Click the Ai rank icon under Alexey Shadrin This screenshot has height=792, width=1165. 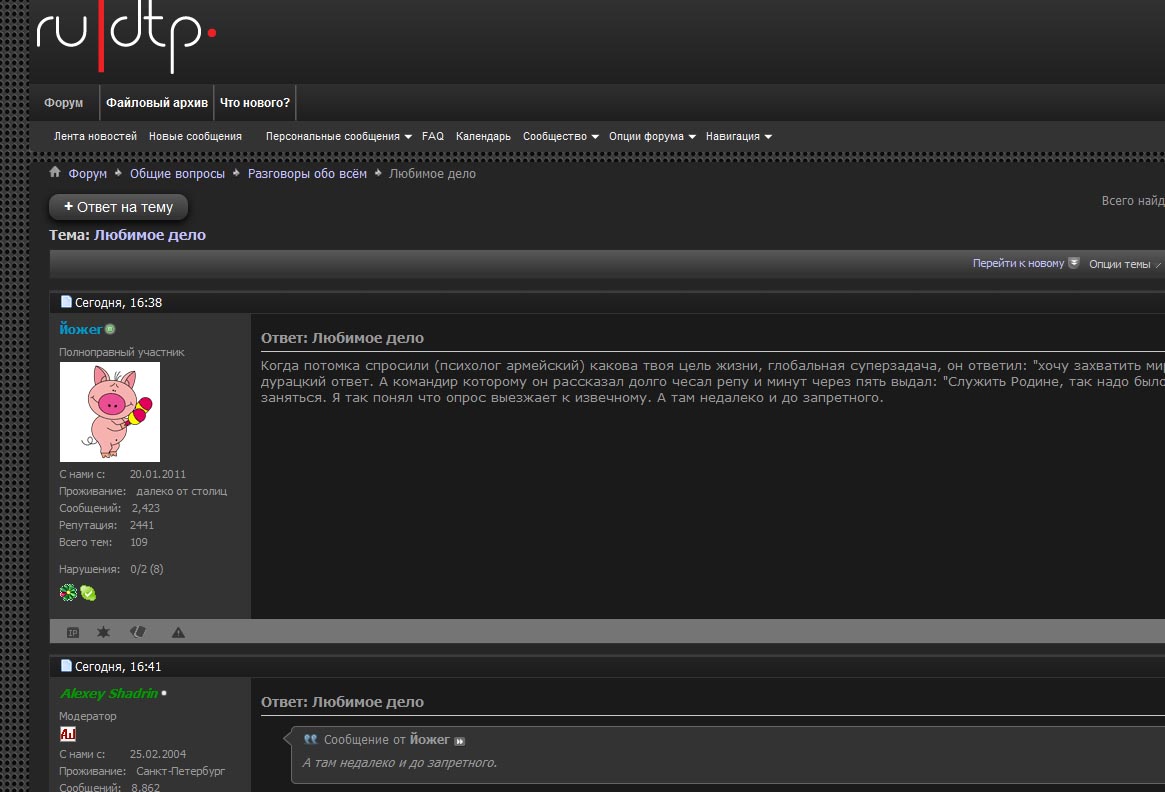click(68, 734)
